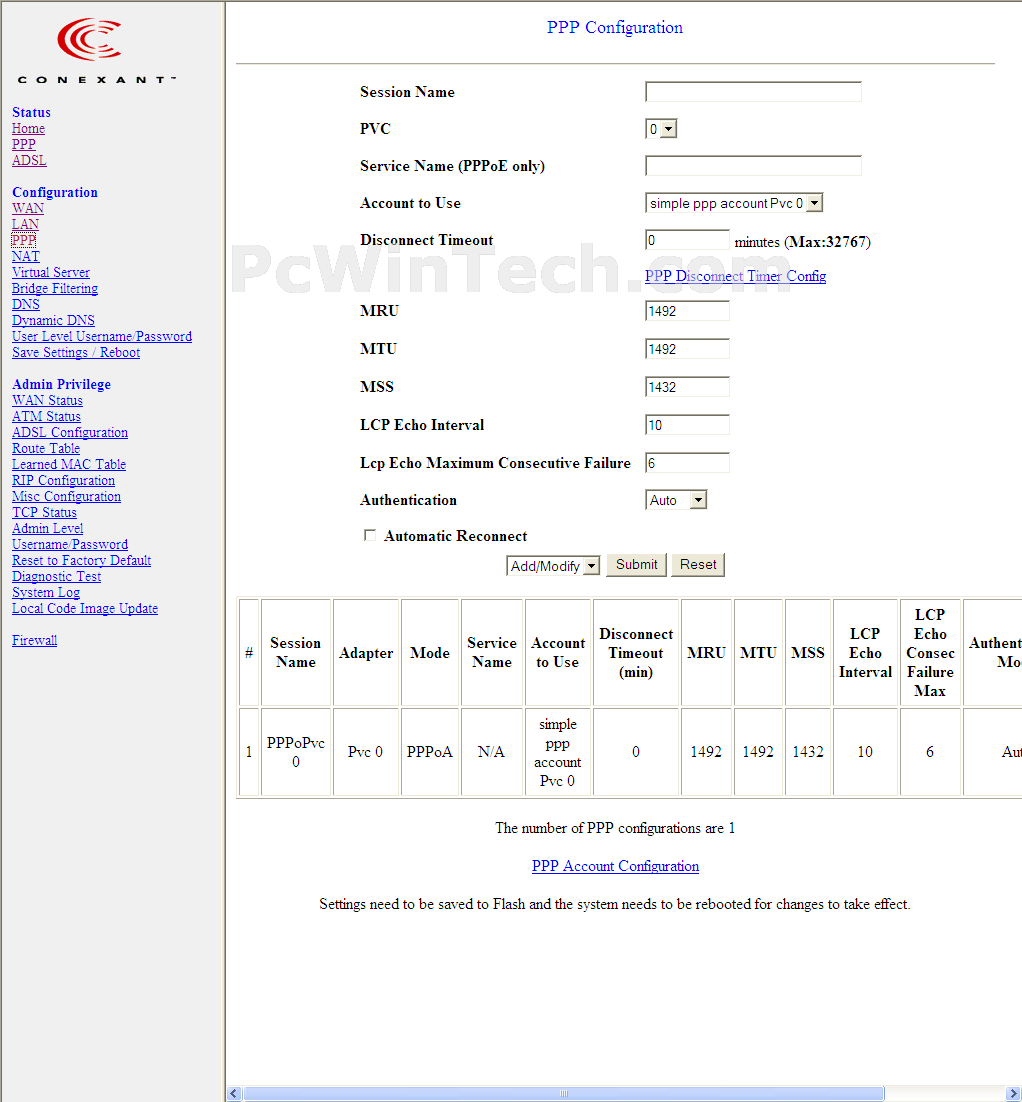Image resolution: width=1022 pixels, height=1102 pixels.
Task: Open the System Log link
Action: click(x=46, y=592)
